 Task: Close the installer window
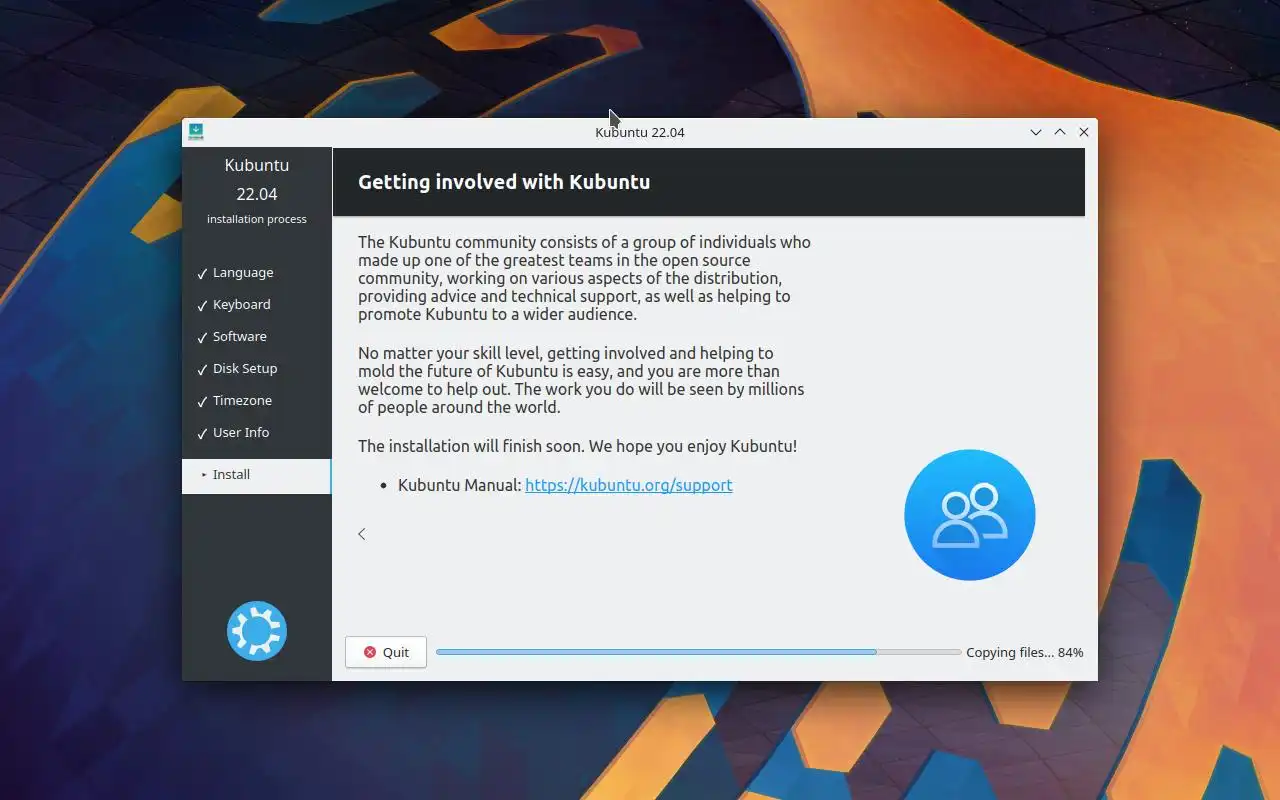(1084, 132)
